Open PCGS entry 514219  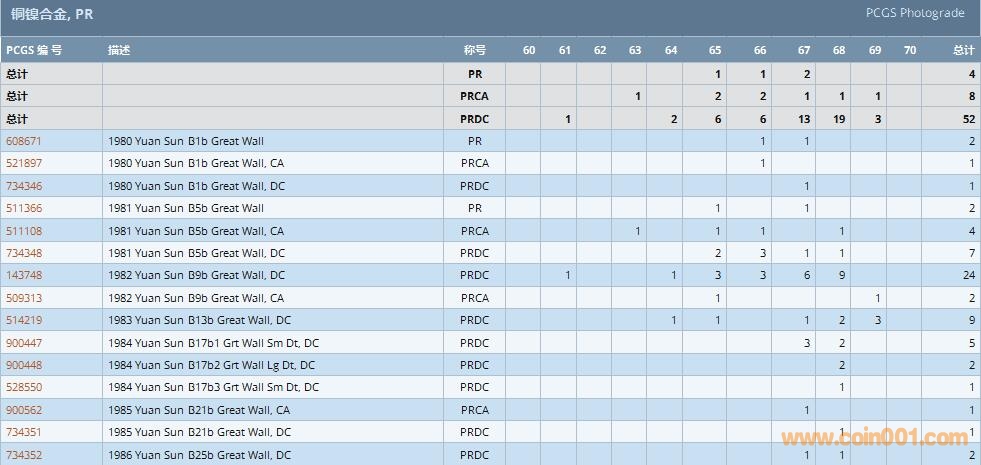24,320
